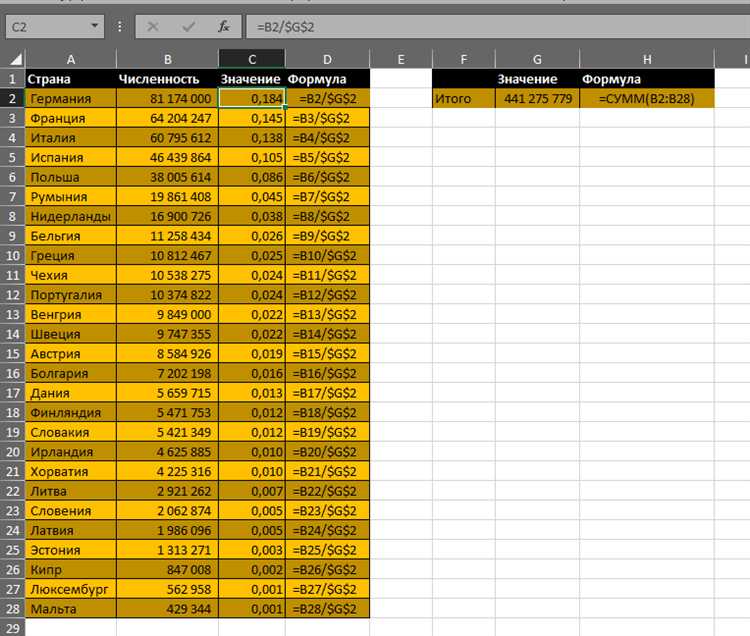Screen dimensions: 750x636
Task: Click the cancel (X) formula button
Action: pos(153,26)
